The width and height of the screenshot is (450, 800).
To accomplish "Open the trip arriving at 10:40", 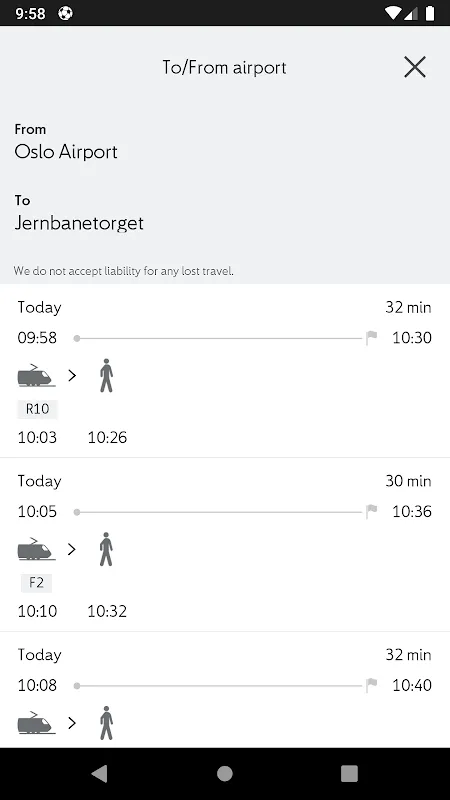I will (225, 690).
